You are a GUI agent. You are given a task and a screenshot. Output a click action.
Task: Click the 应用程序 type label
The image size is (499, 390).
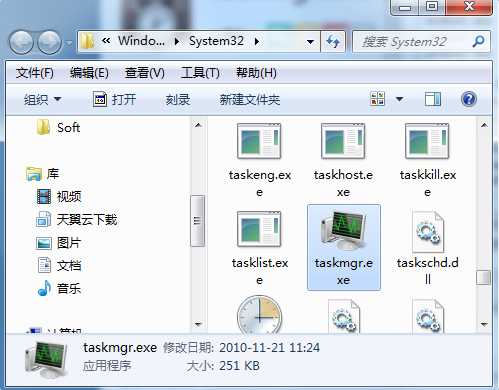point(107,366)
